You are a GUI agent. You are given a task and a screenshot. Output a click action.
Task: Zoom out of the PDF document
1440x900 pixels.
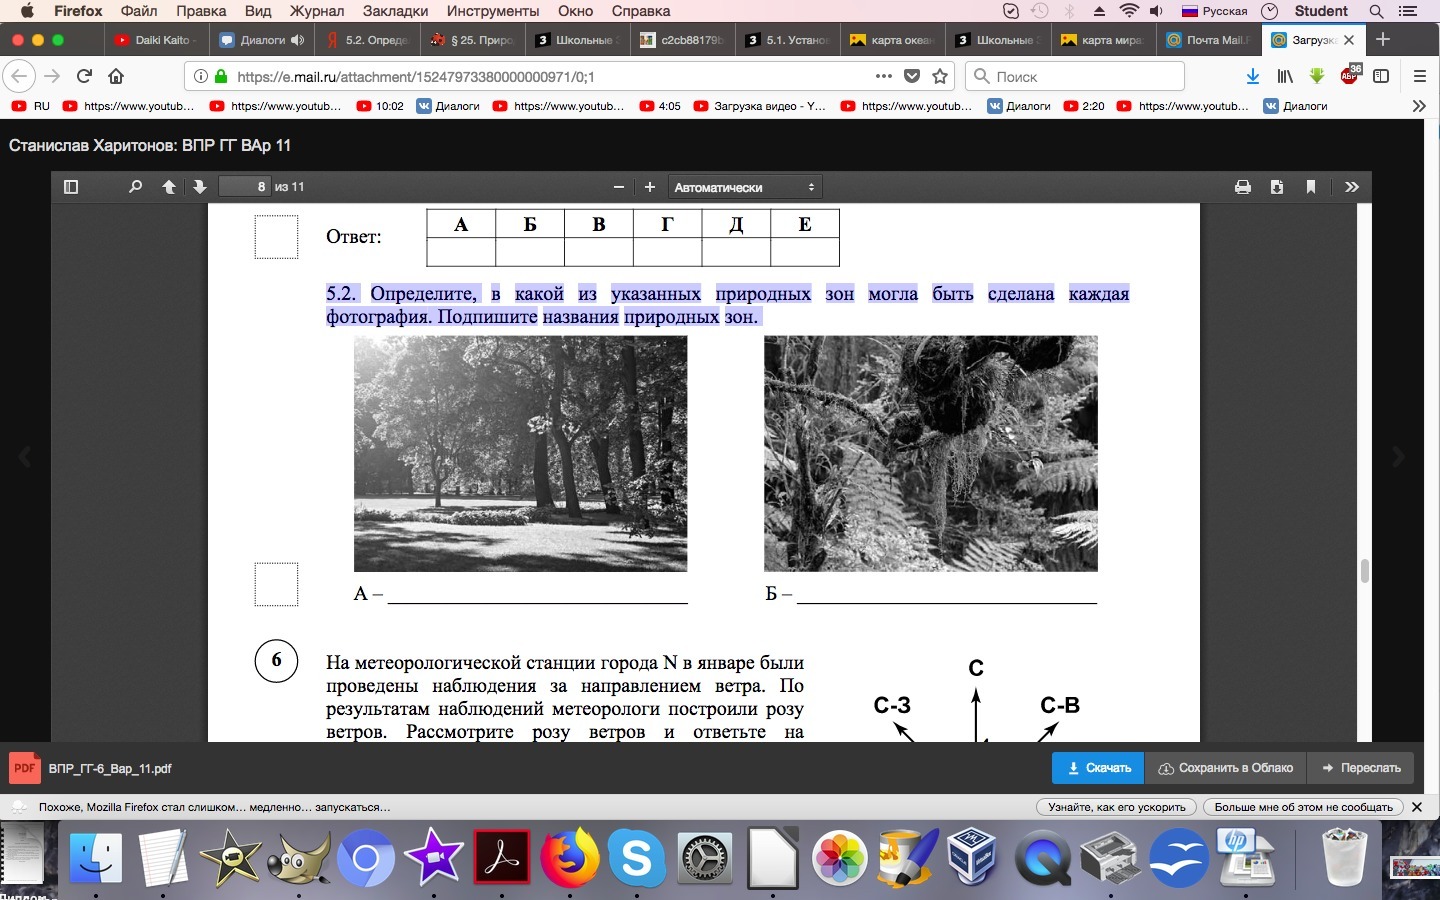point(619,187)
